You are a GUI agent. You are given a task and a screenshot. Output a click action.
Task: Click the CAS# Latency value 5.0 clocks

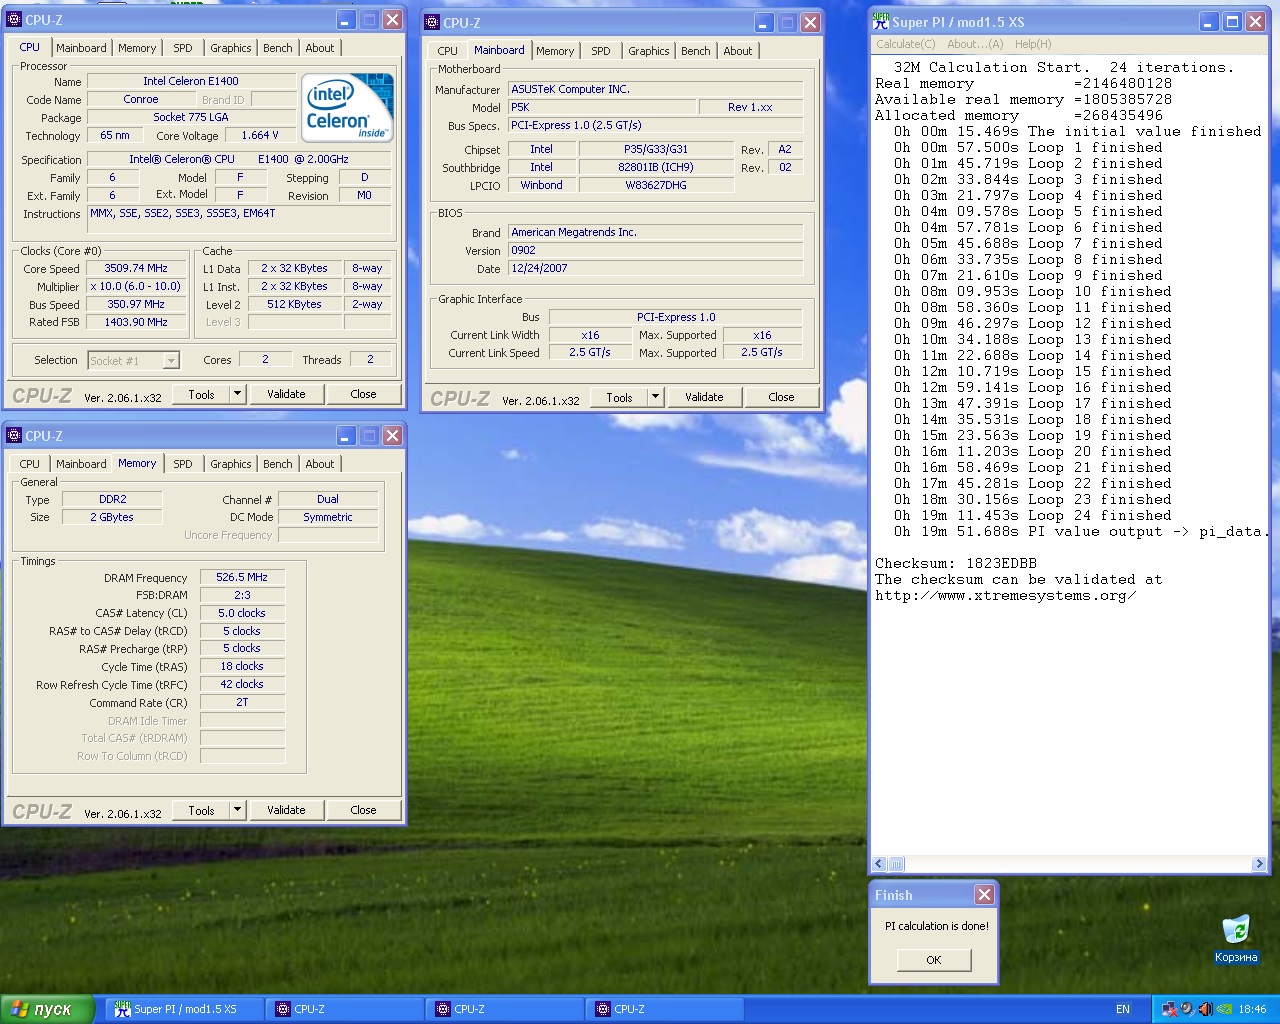click(242, 613)
